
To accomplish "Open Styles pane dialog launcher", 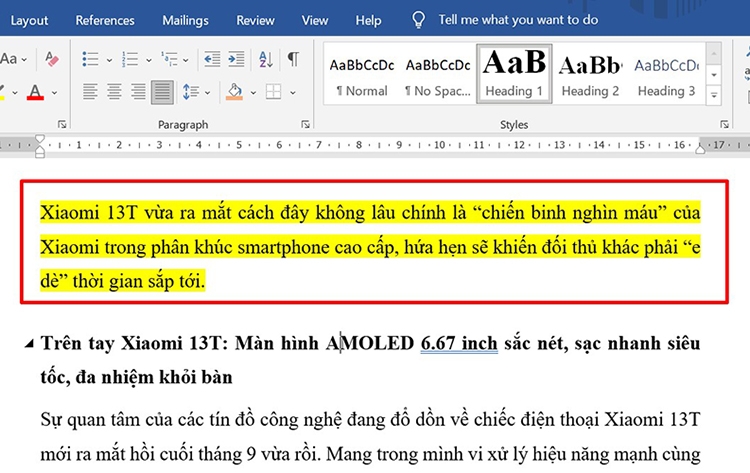I will pyautogui.click(x=724, y=124).
